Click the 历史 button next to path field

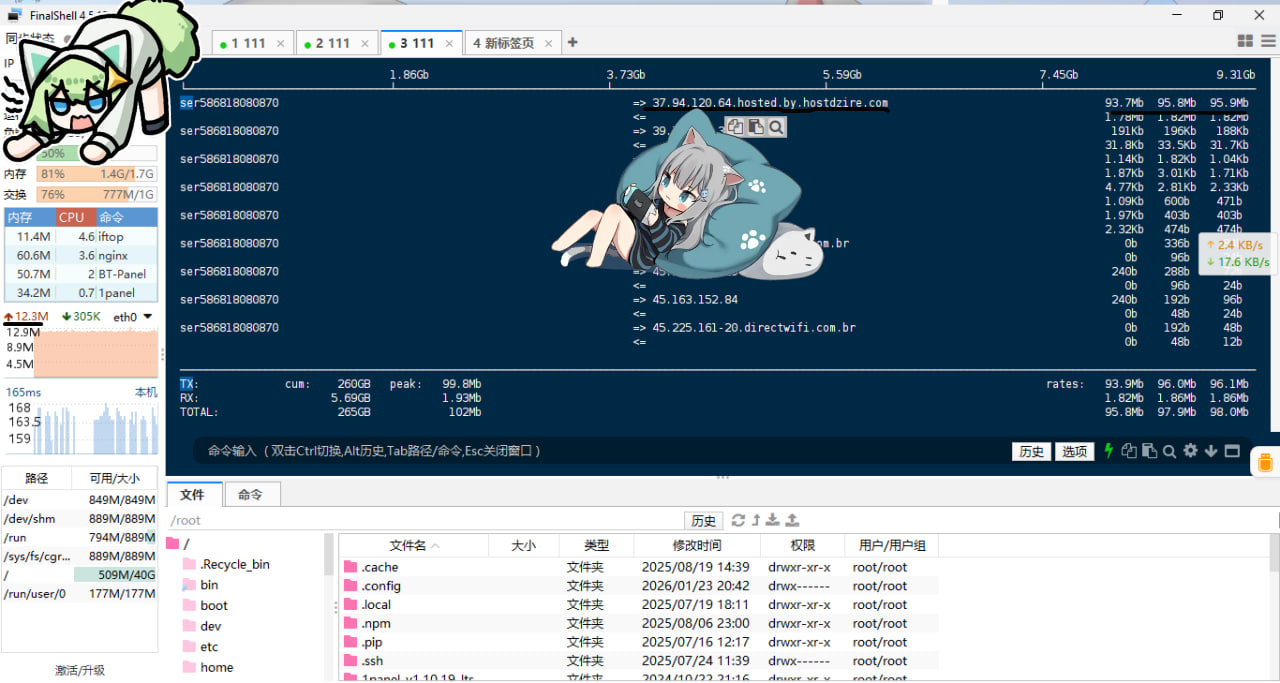704,520
